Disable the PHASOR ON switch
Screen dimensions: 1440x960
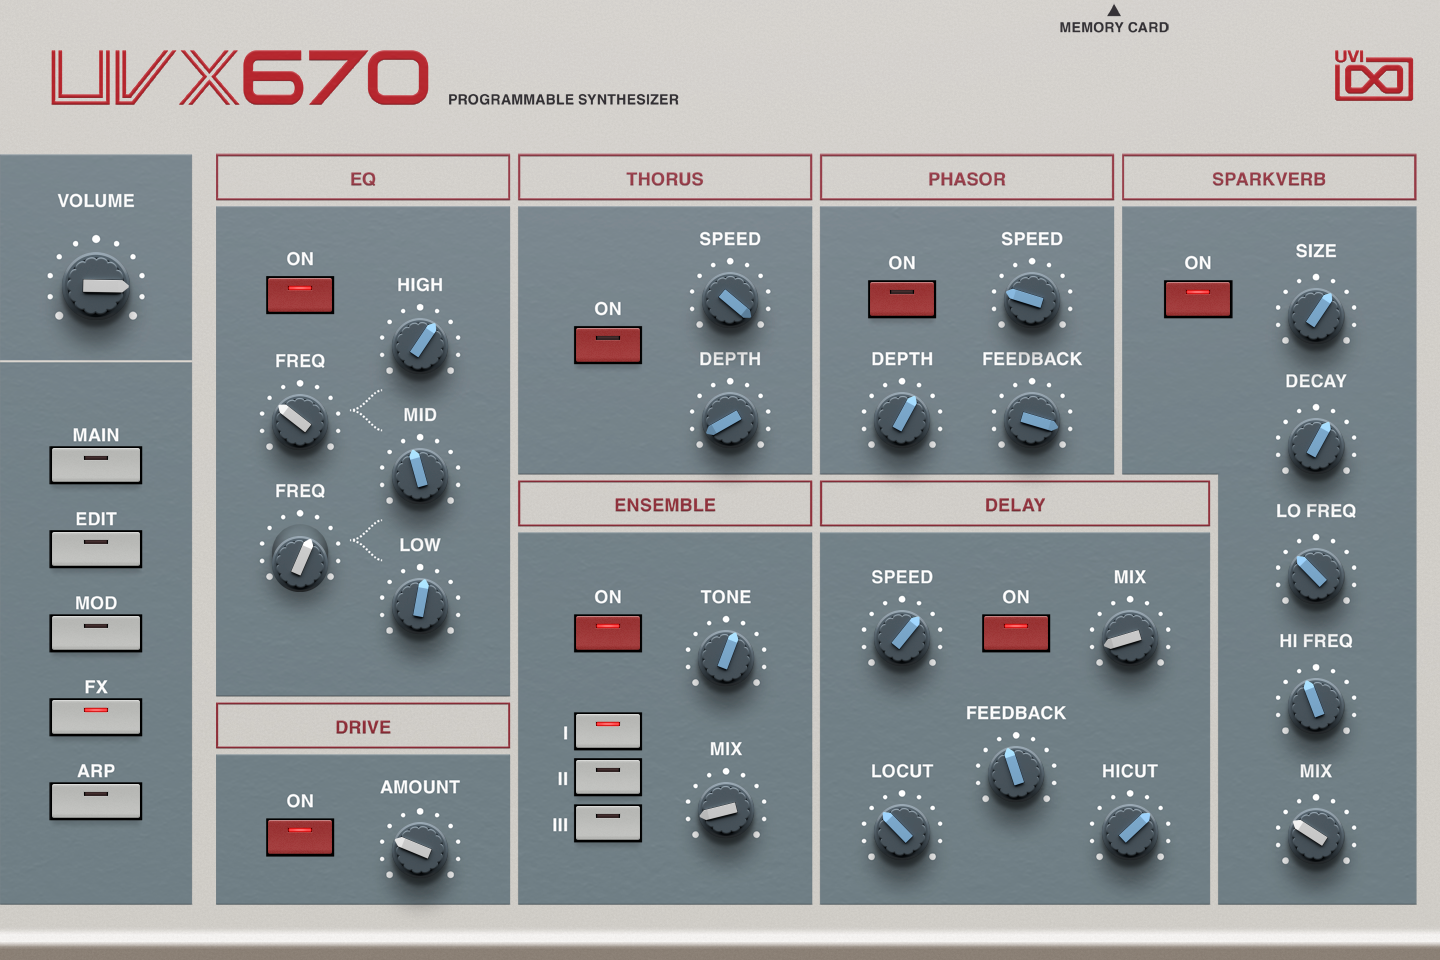[901, 298]
